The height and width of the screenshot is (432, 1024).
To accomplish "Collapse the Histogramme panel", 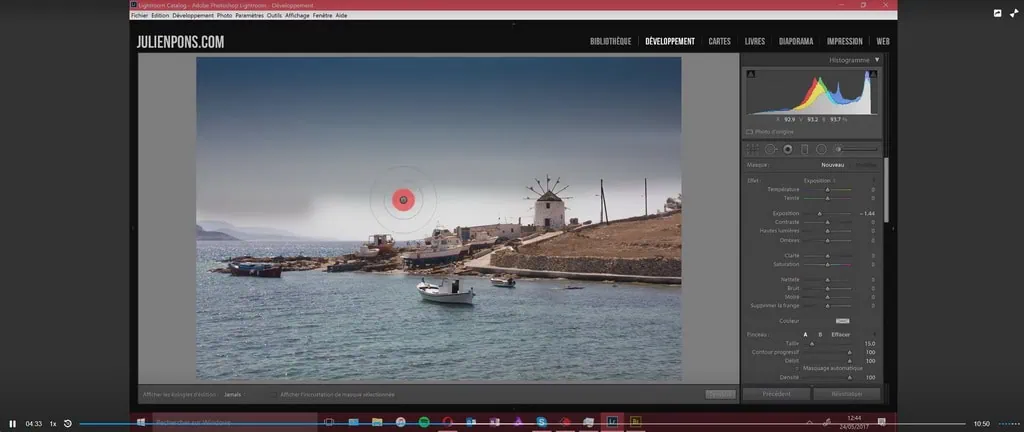I will 877,60.
